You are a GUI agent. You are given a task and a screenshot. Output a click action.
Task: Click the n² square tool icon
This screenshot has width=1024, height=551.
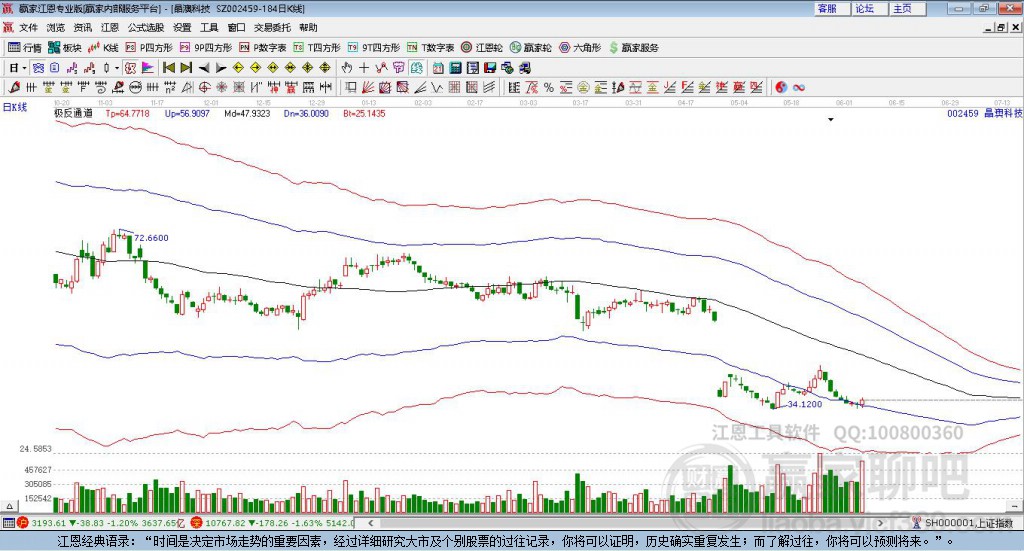(170, 87)
